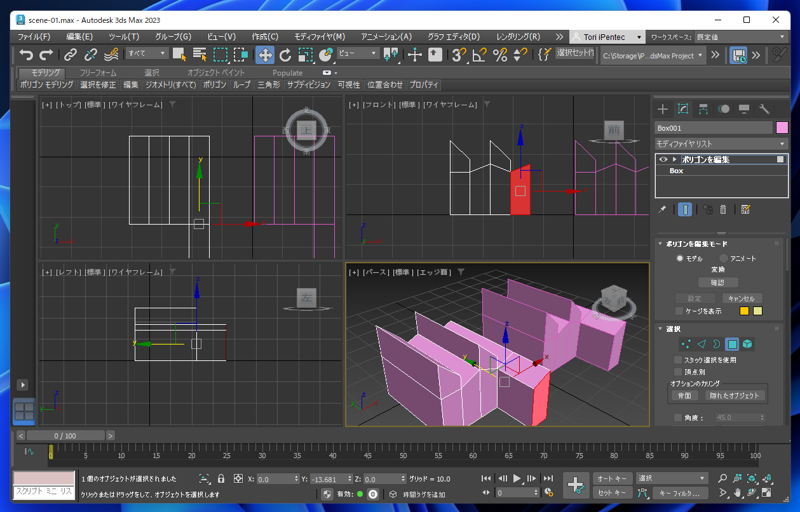
Task: Collapse the ポリゴンを編集モード rollout
Action: tap(660, 244)
